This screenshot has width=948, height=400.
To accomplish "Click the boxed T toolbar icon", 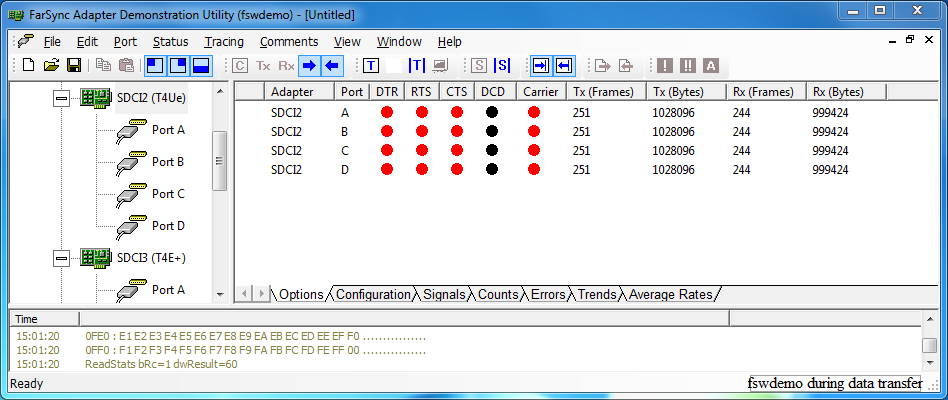I will (x=371, y=66).
